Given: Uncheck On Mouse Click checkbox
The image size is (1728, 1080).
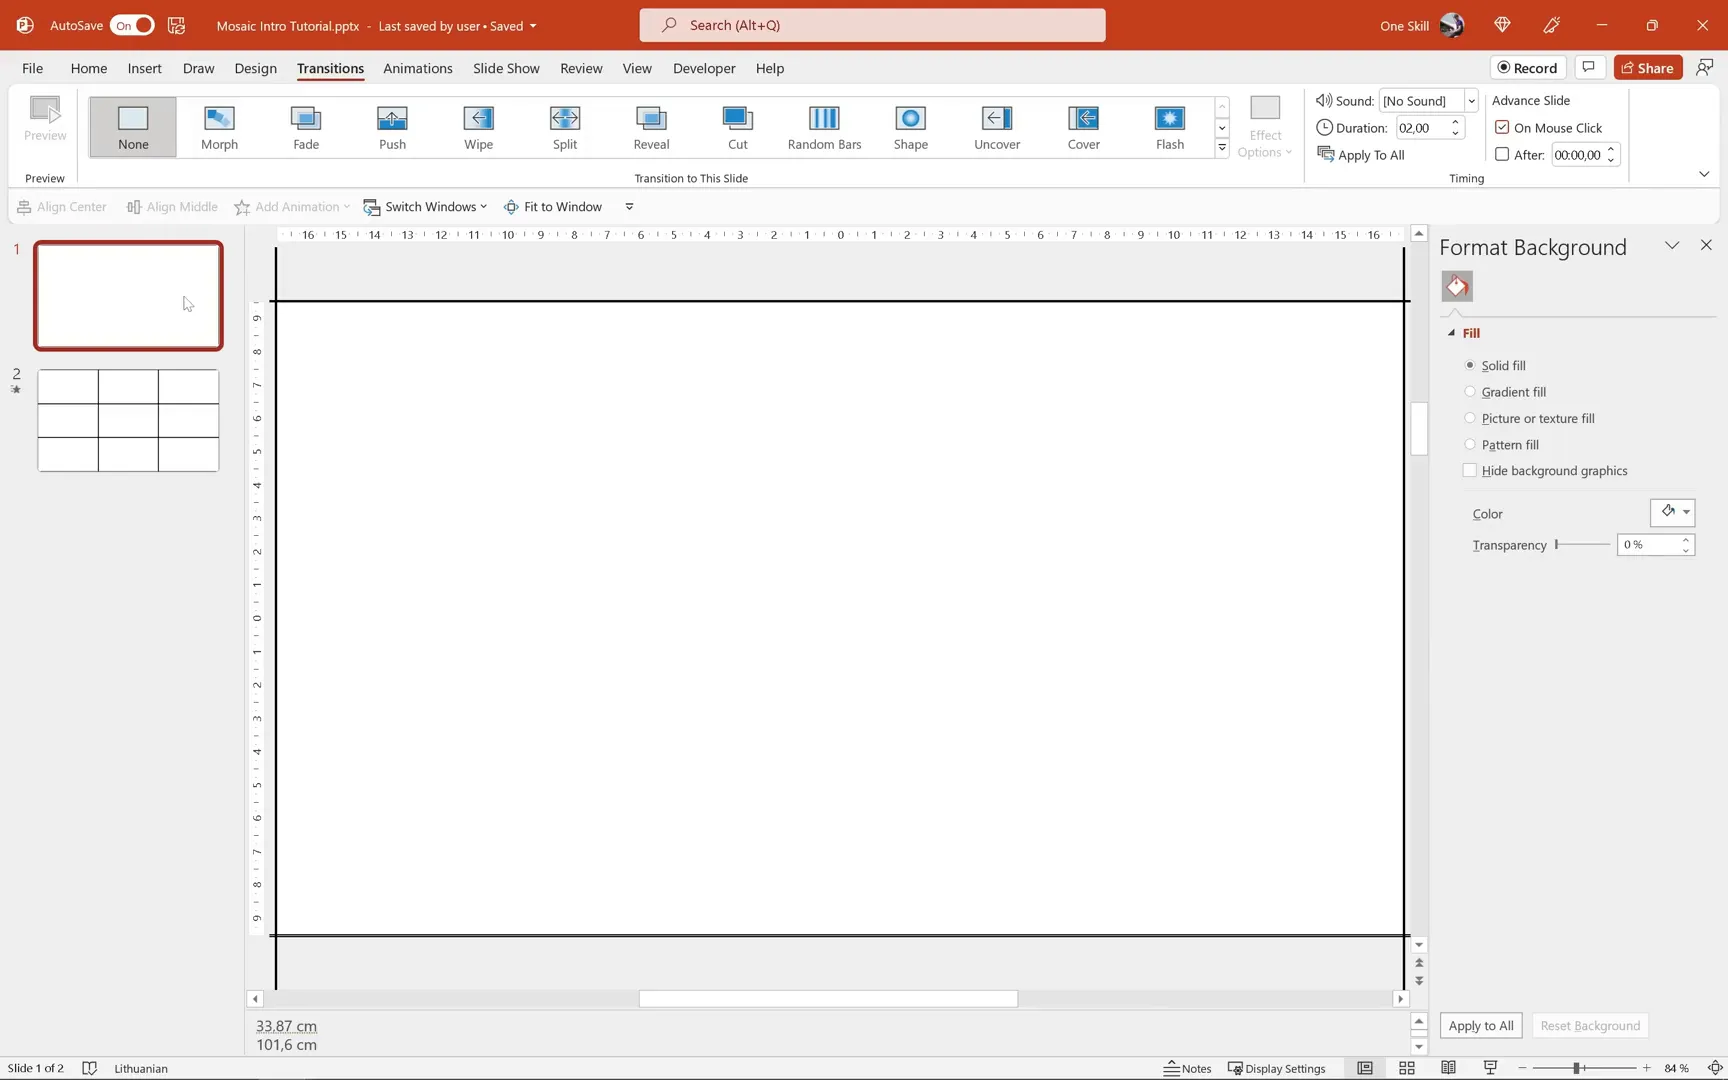Looking at the screenshot, I should coord(1502,127).
